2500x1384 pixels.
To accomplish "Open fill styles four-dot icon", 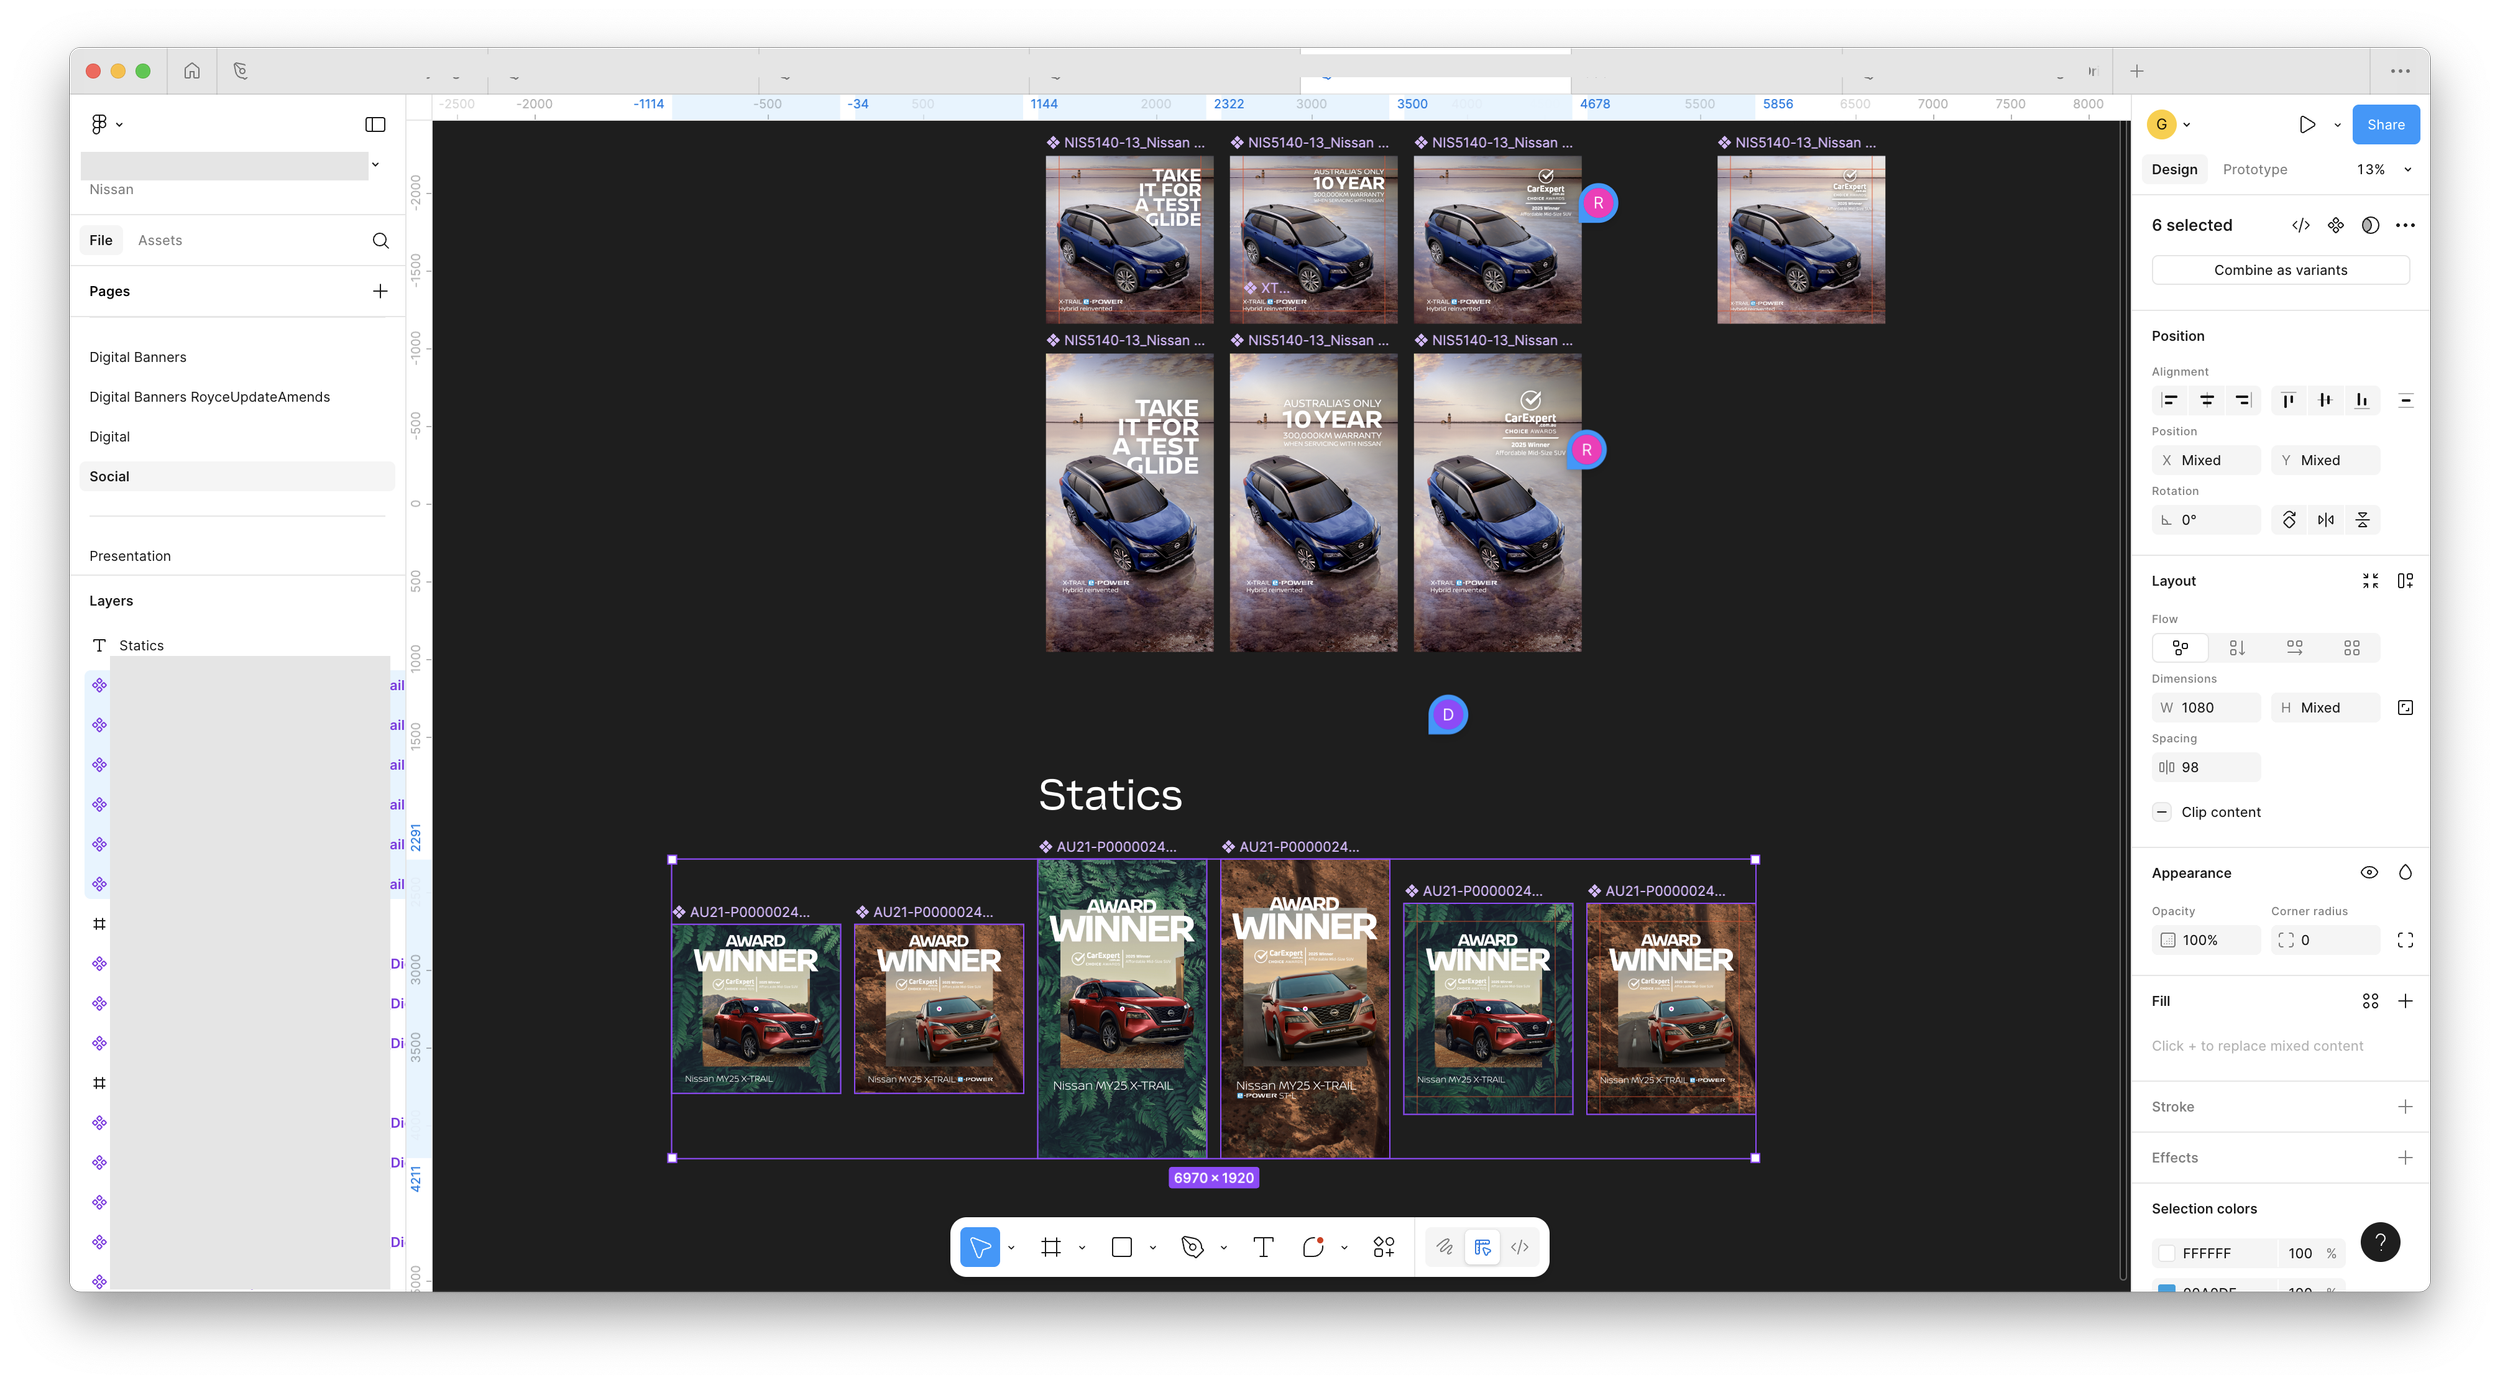I will [2370, 1001].
